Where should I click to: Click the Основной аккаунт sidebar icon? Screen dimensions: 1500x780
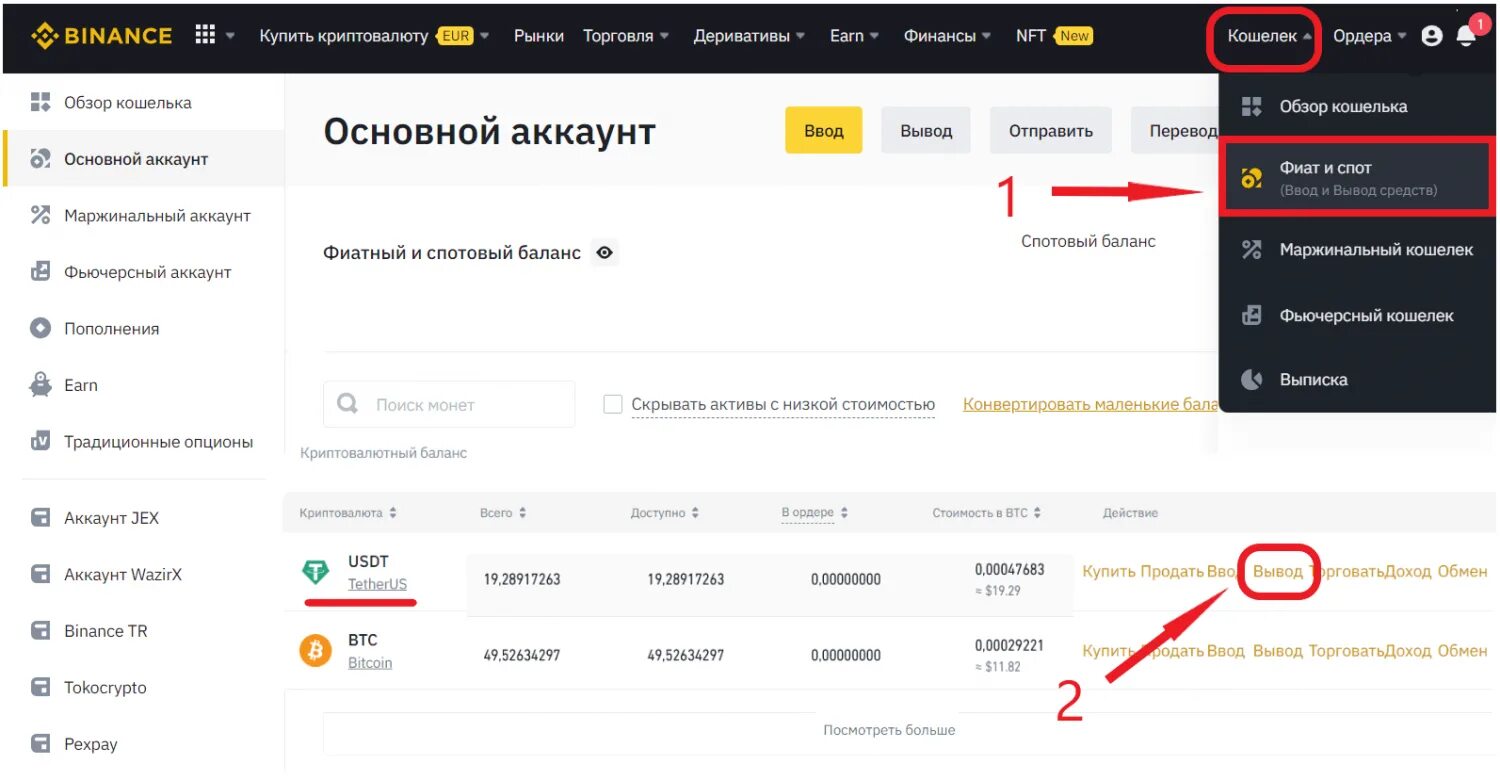(40, 159)
